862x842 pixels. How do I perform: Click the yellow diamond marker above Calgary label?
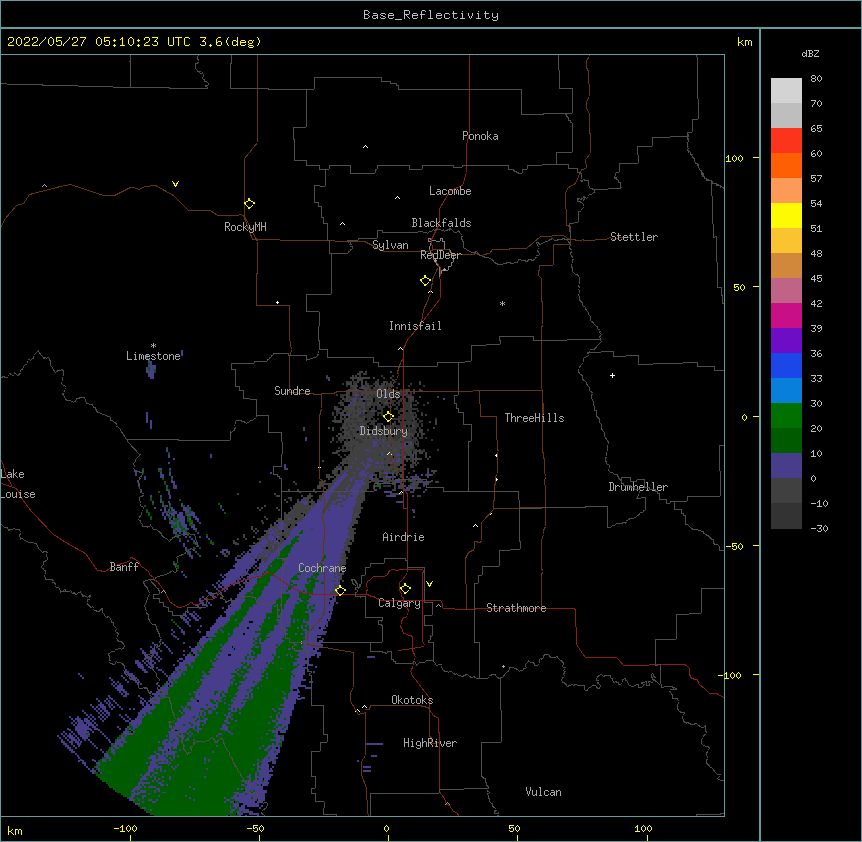point(405,589)
